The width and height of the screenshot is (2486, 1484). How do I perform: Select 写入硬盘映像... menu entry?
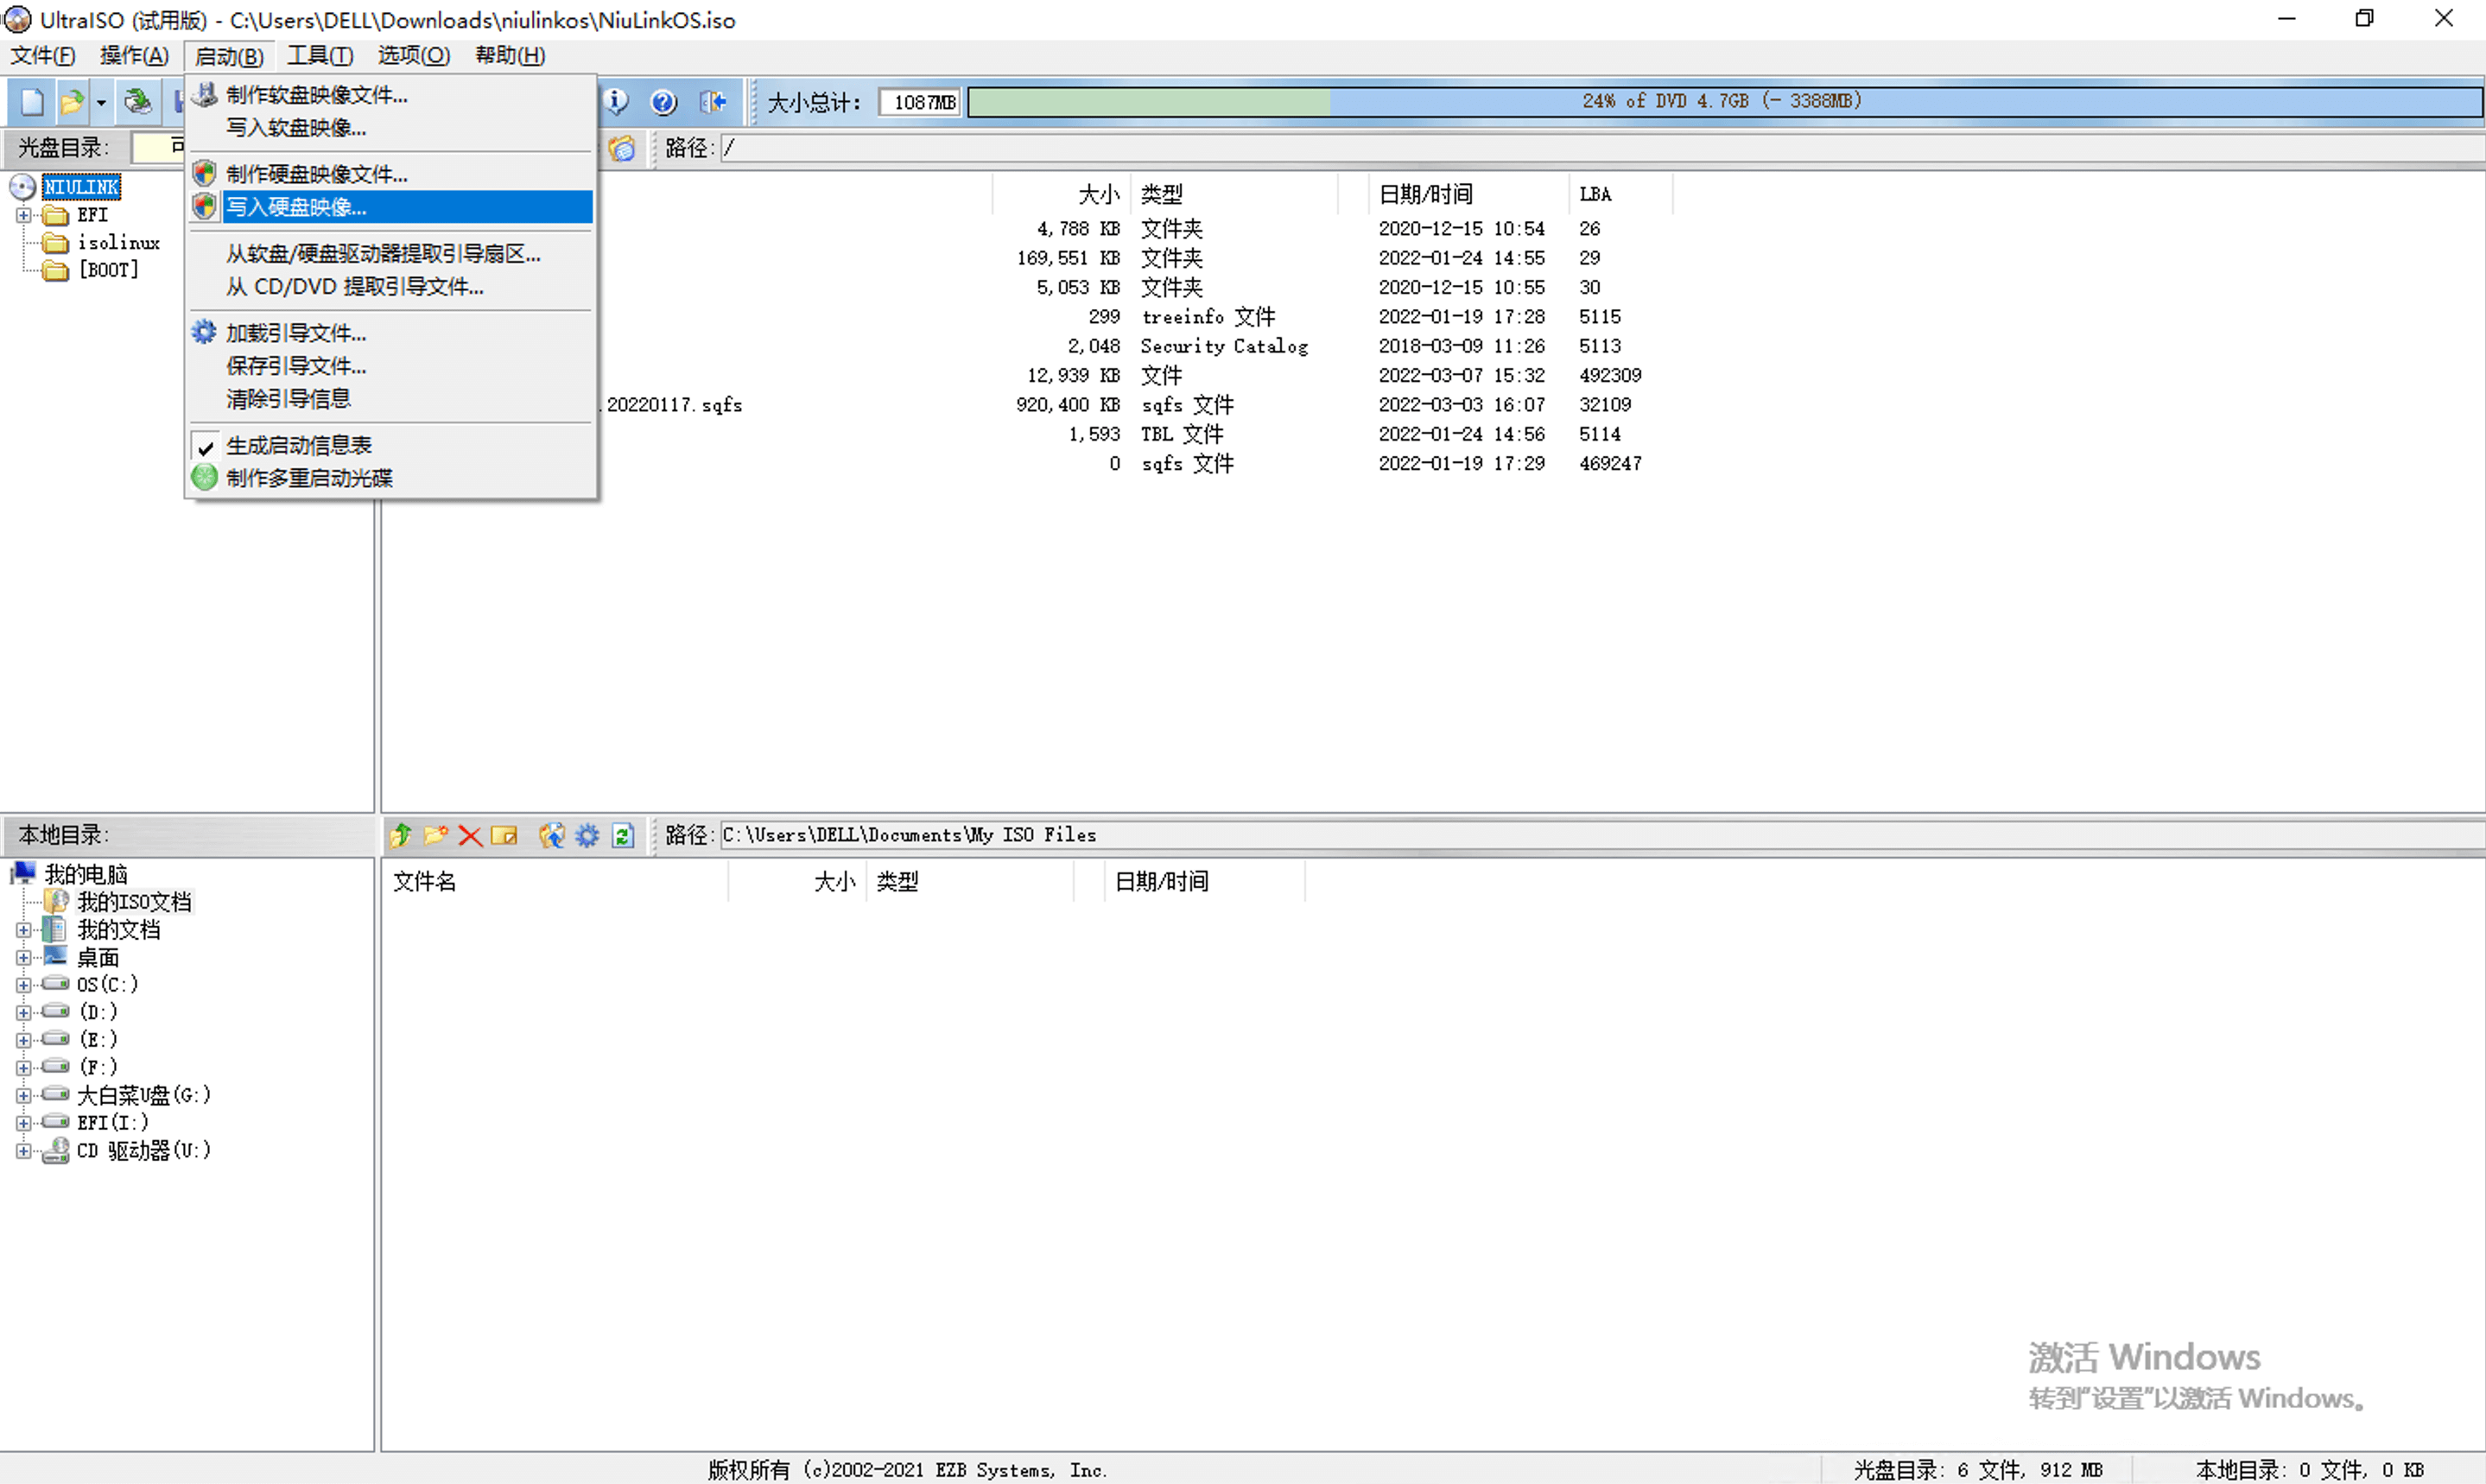(296, 207)
